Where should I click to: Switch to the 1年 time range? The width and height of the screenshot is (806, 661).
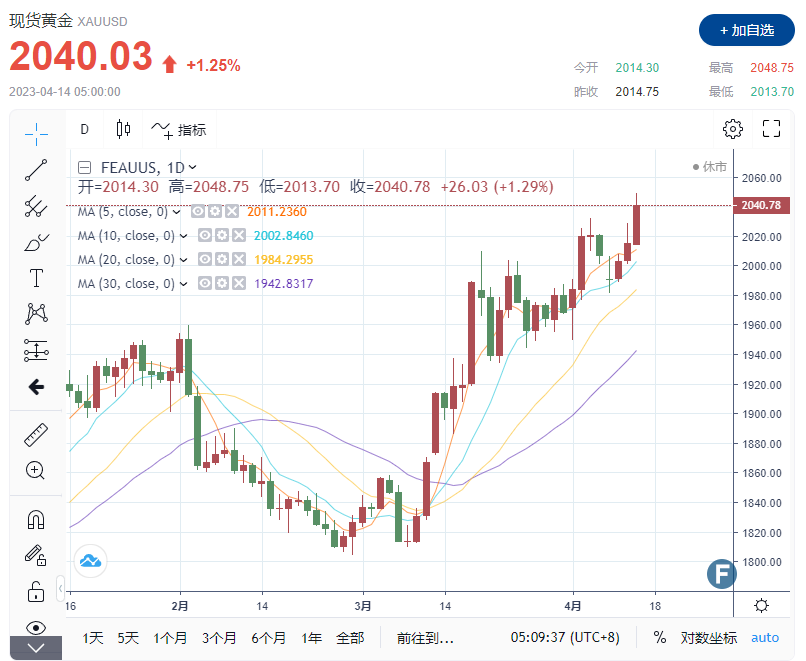(x=311, y=637)
